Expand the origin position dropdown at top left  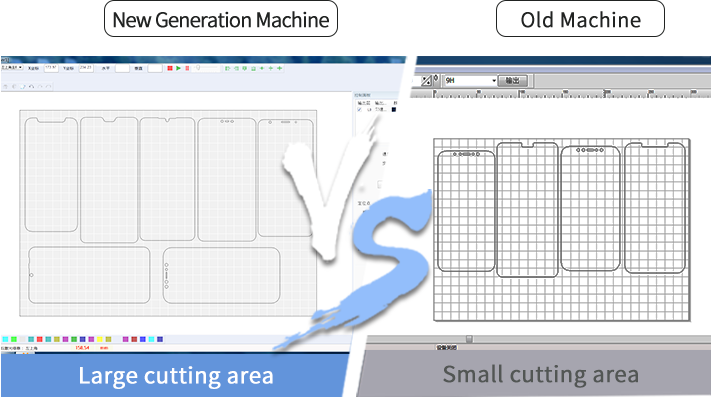point(12,68)
